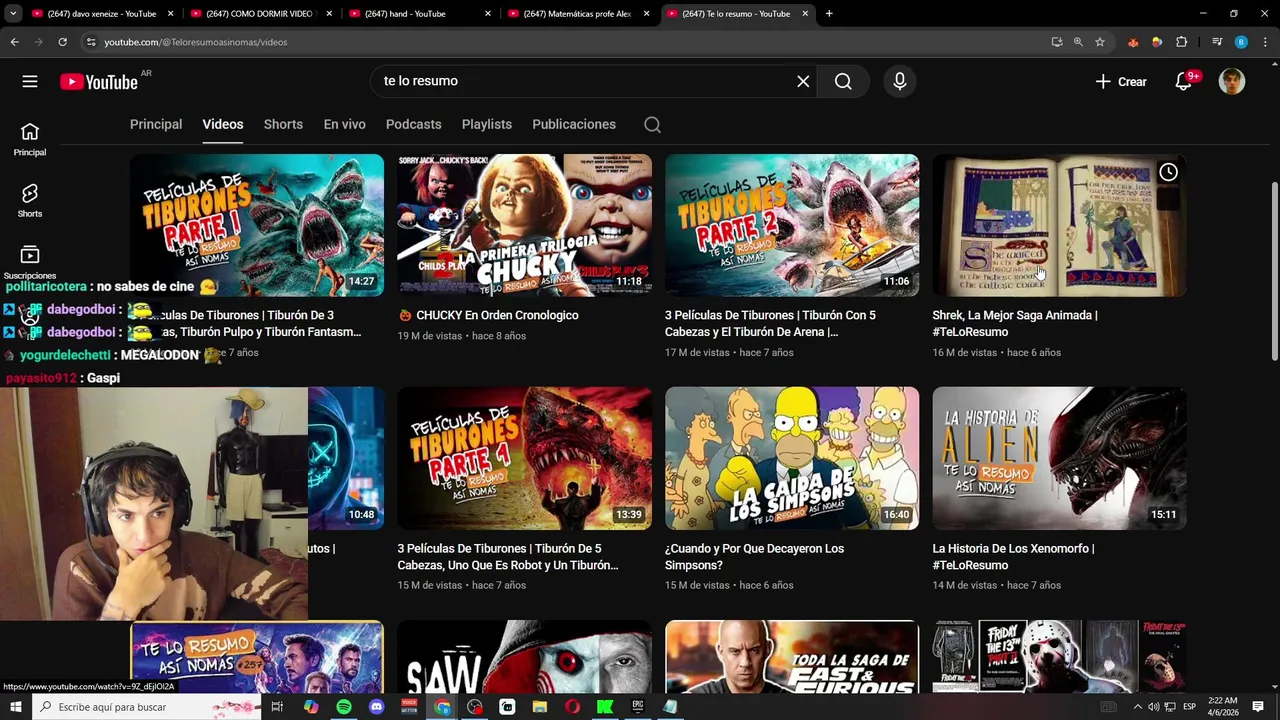Open the Playlists channel tab
Screen dimensions: 1280x720
pyautogui.click(x=487, y=125)
